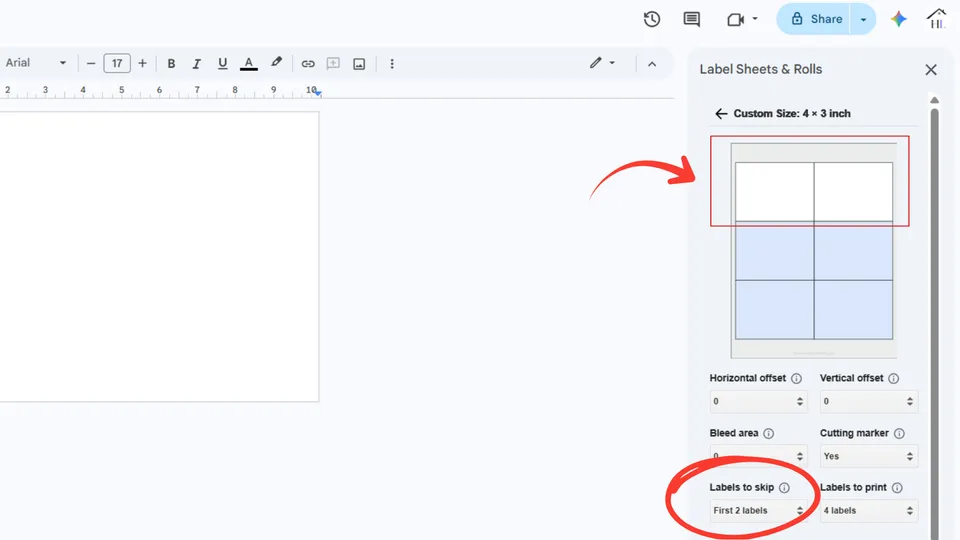Click the label sheet preview thumbnail
The height and width of the screenshot is (540, 960).
(814, 250)
